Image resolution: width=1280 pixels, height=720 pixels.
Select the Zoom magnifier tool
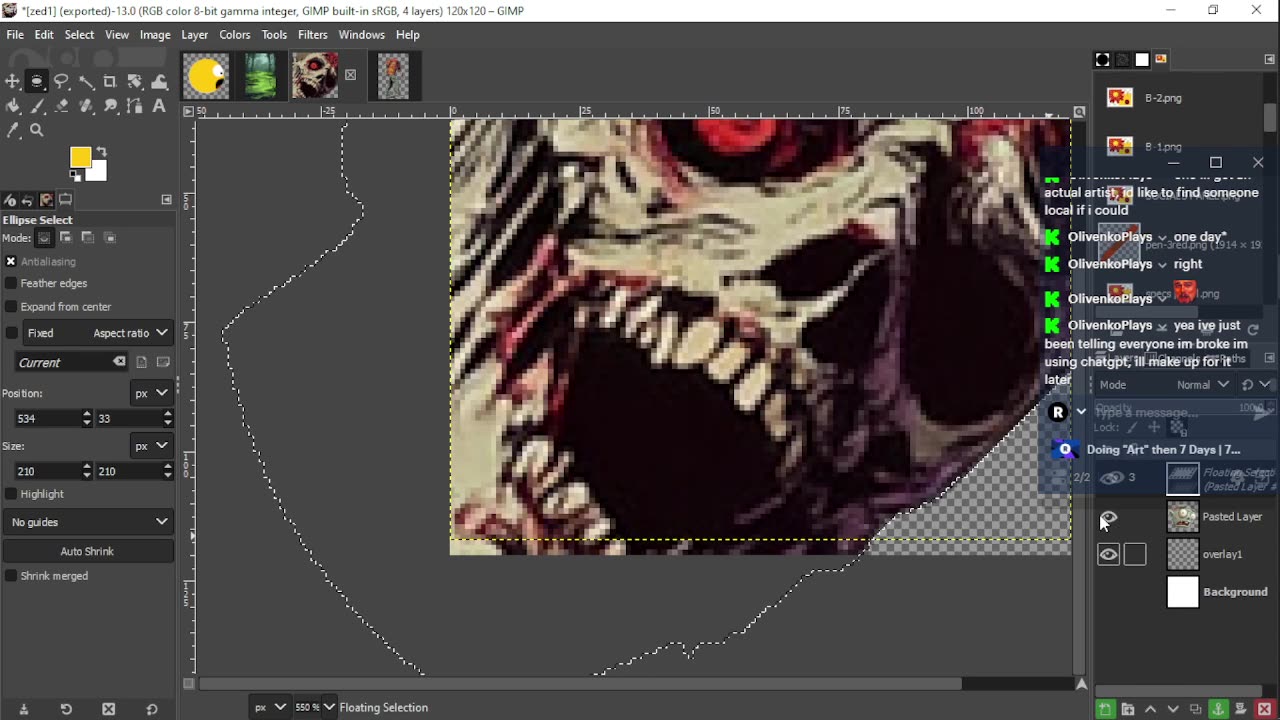[x=37, y=130]
